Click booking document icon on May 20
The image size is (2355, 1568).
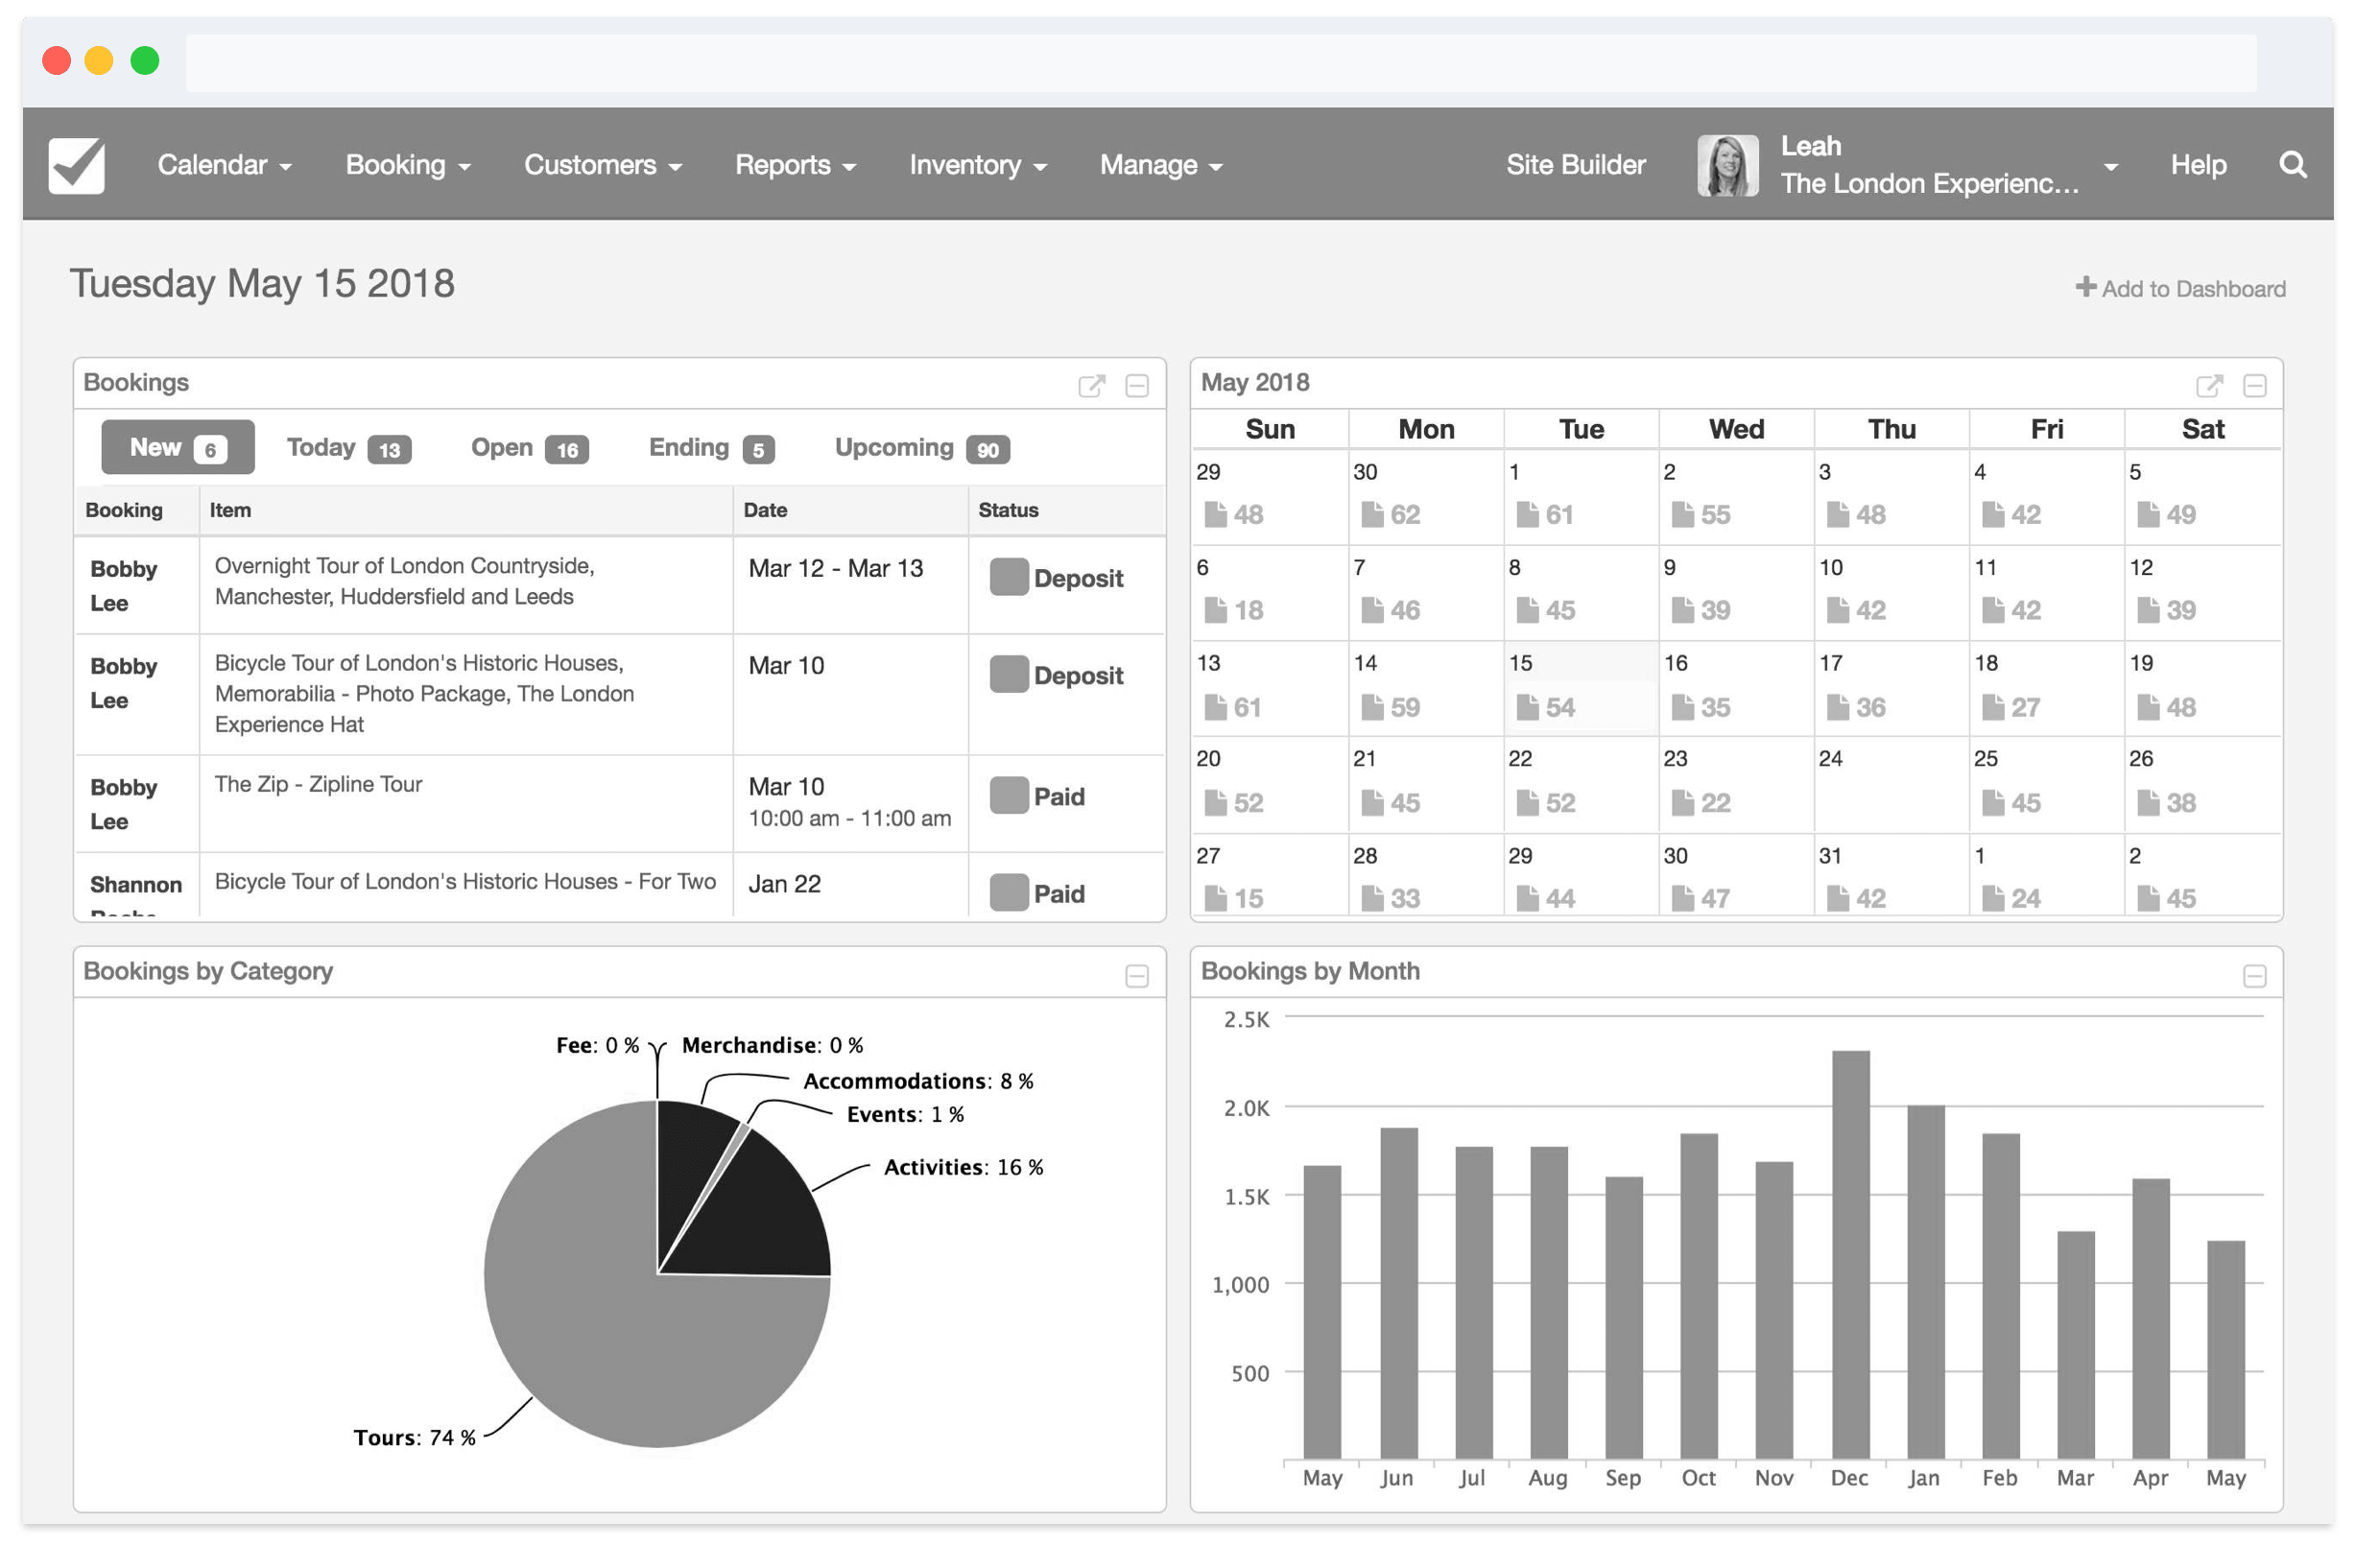click(x=1215, y=802)
